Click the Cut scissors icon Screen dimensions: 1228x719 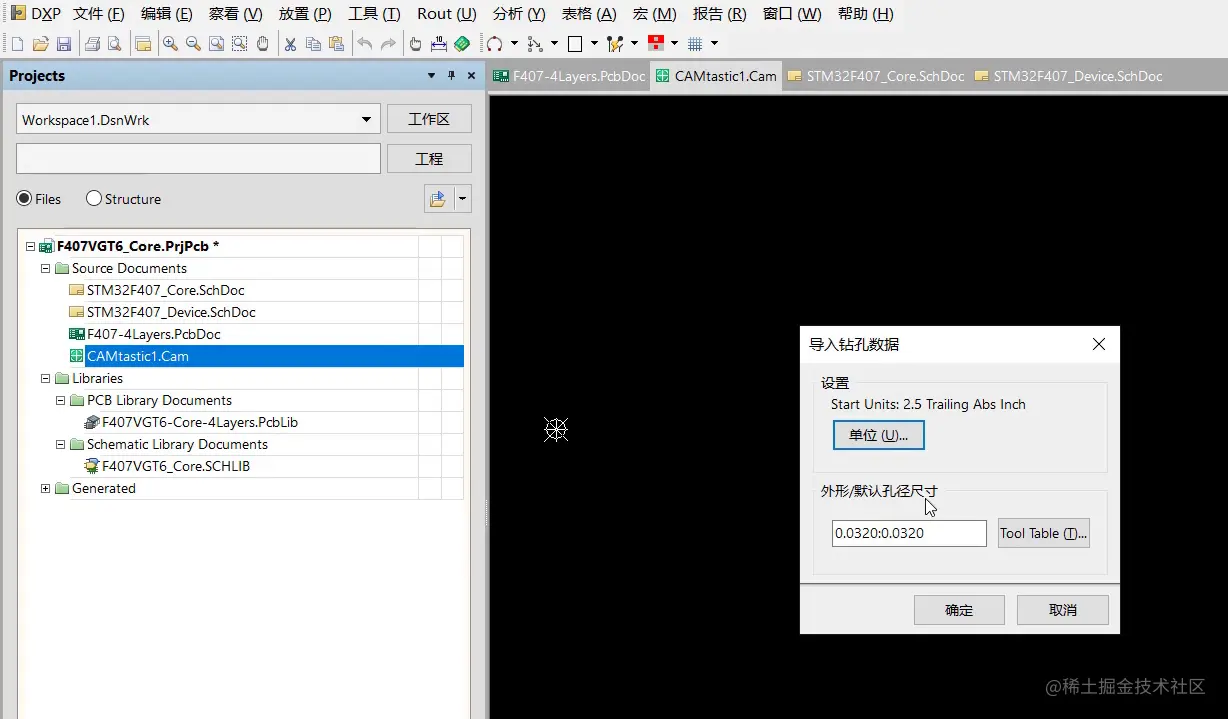coord(290,44)
